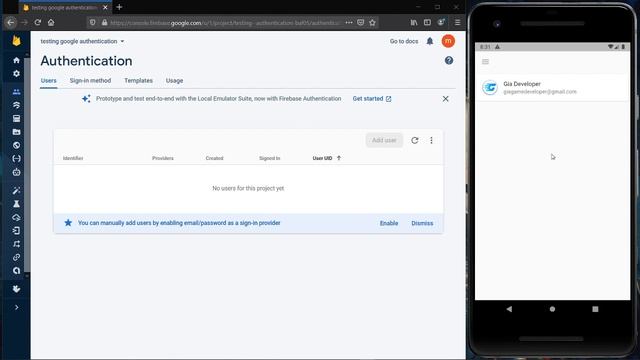Image resolution: width=640 pixels, height=360 pixels.
Task: Enable email/password provider
Action: pyautogui.click(x=389, y=223)
